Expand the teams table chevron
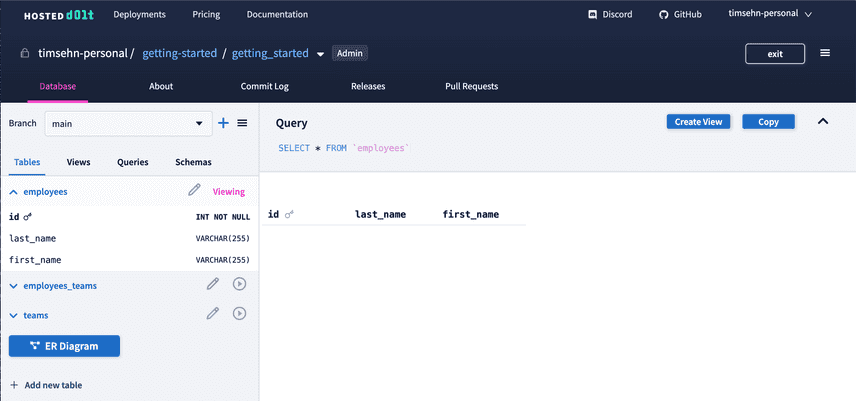 [14, 315]
